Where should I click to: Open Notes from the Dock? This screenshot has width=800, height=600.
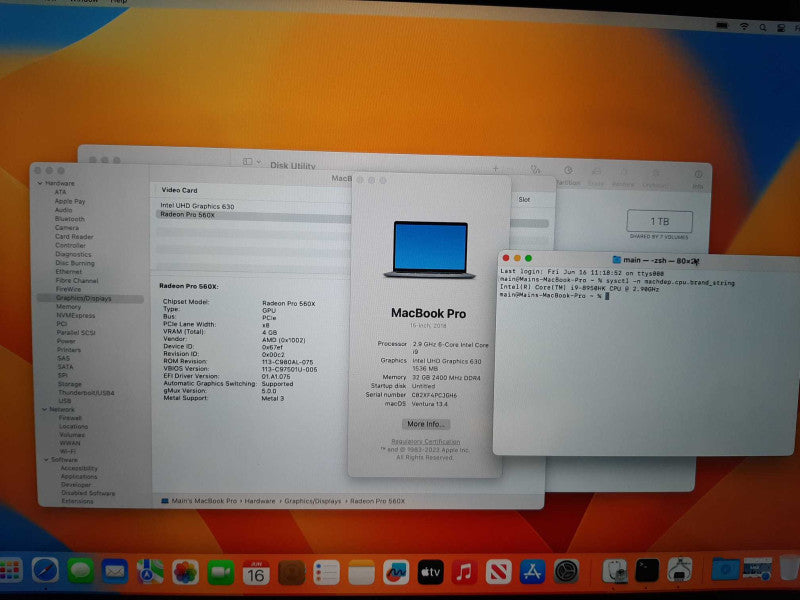pyautogui.click(x=361, y=573)
